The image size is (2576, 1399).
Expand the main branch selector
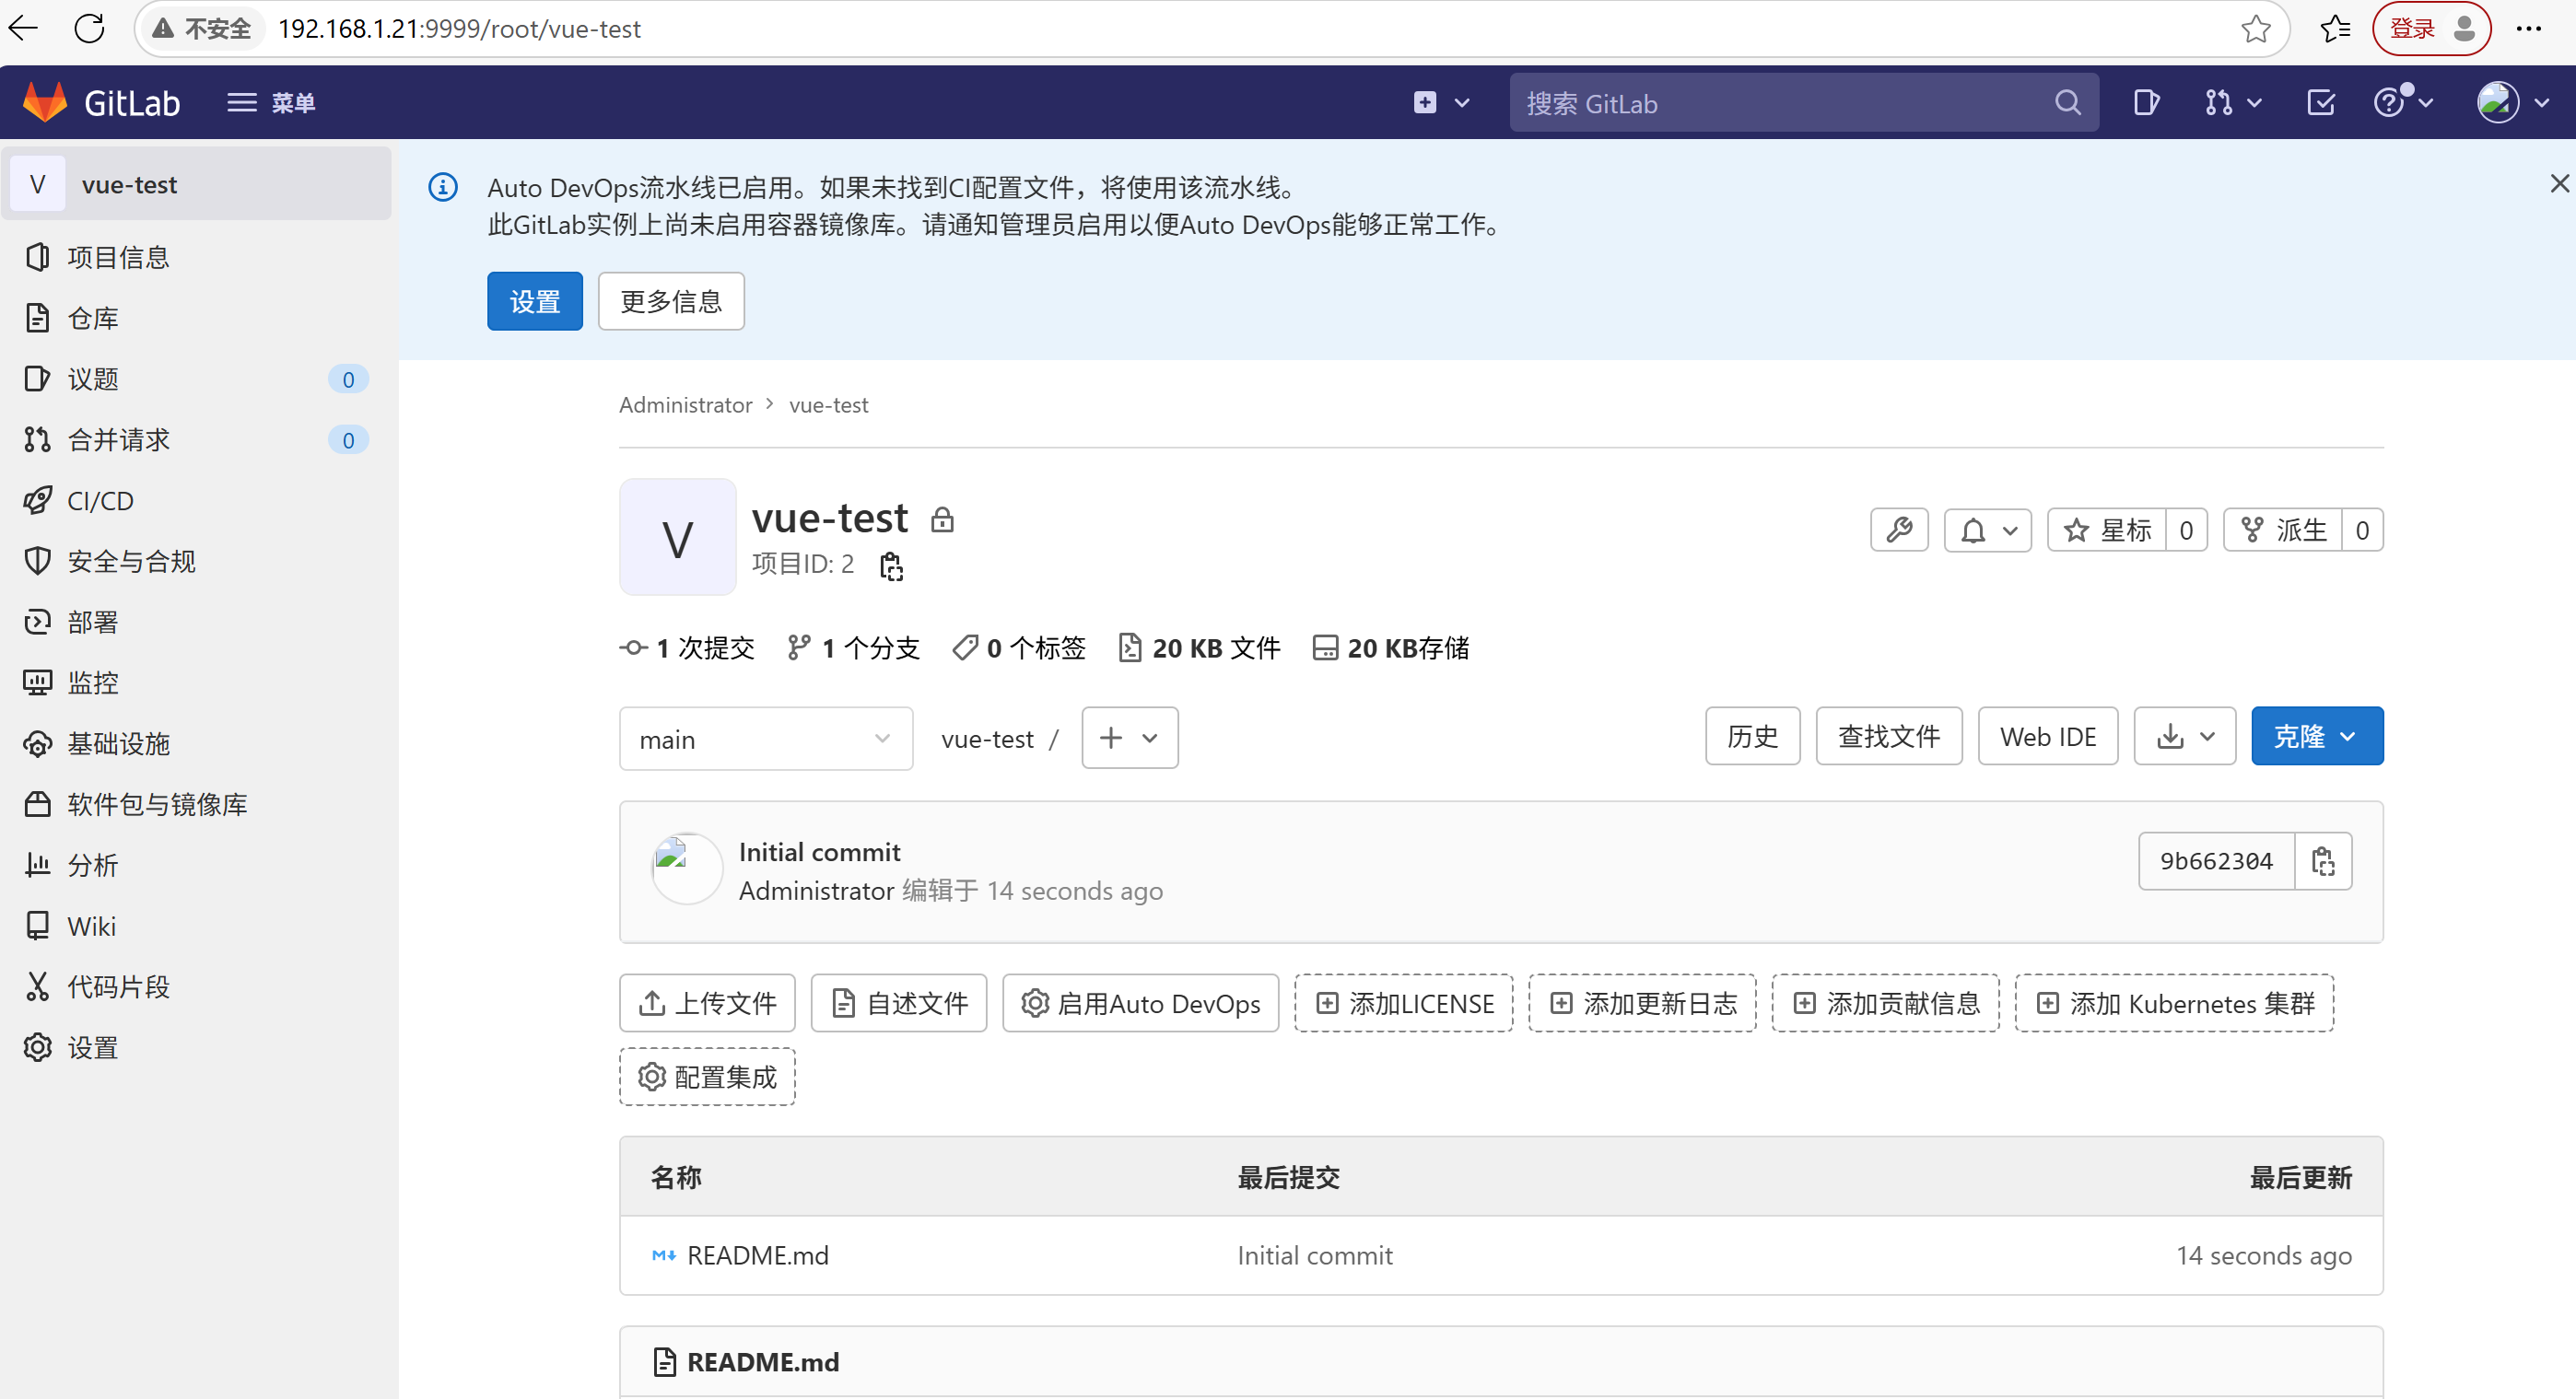[766, 739]
